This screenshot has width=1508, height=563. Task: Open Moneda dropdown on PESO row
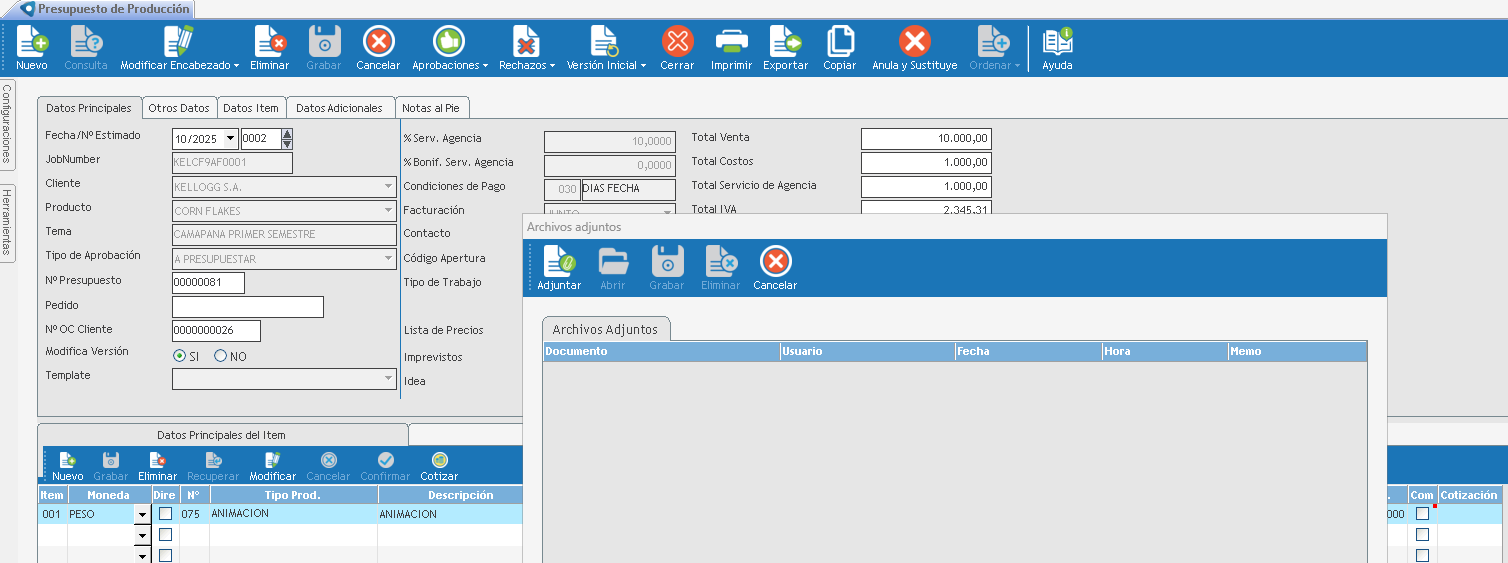pyautogui.click(x=142, y=515)
